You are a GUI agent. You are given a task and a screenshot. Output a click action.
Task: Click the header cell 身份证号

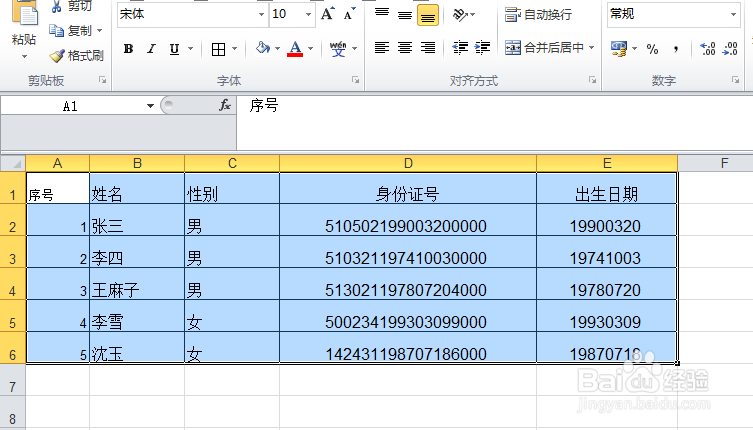click(x=408, y=188)
